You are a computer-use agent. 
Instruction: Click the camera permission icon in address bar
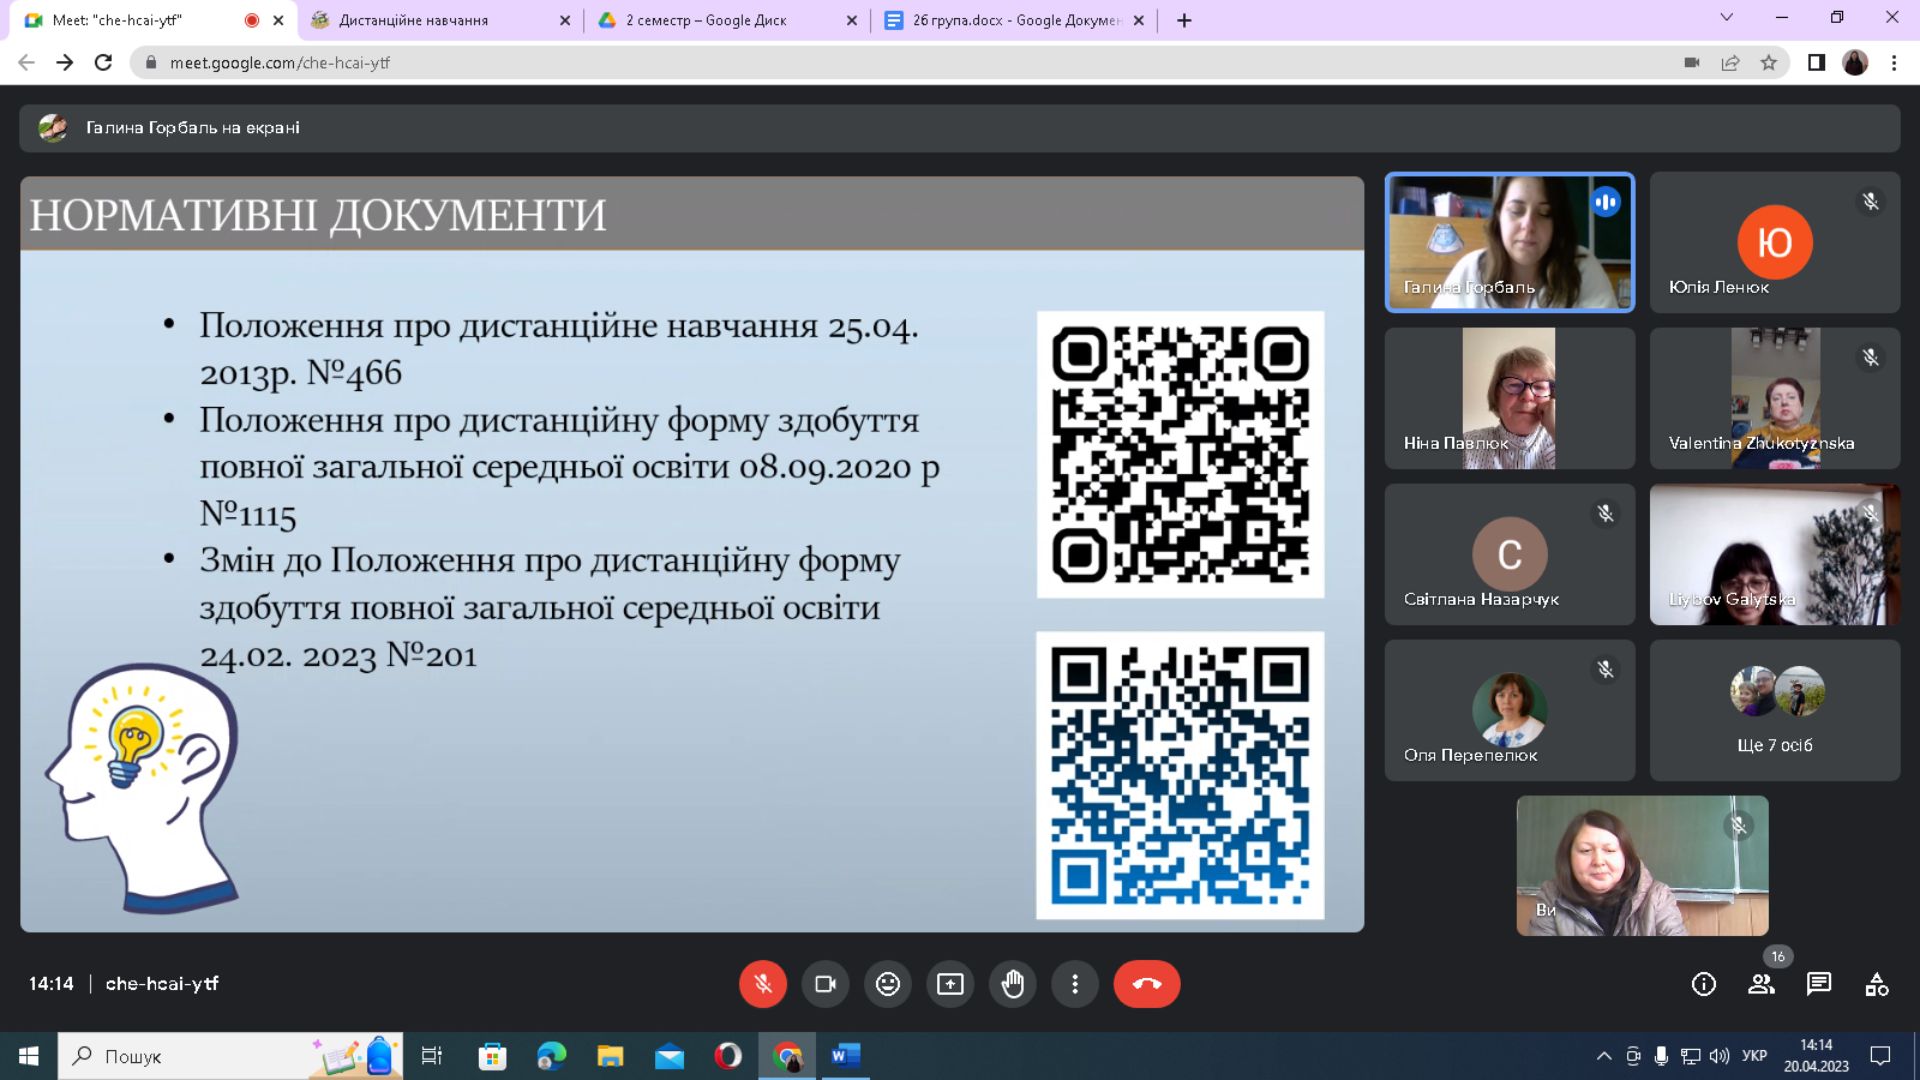1692,62
